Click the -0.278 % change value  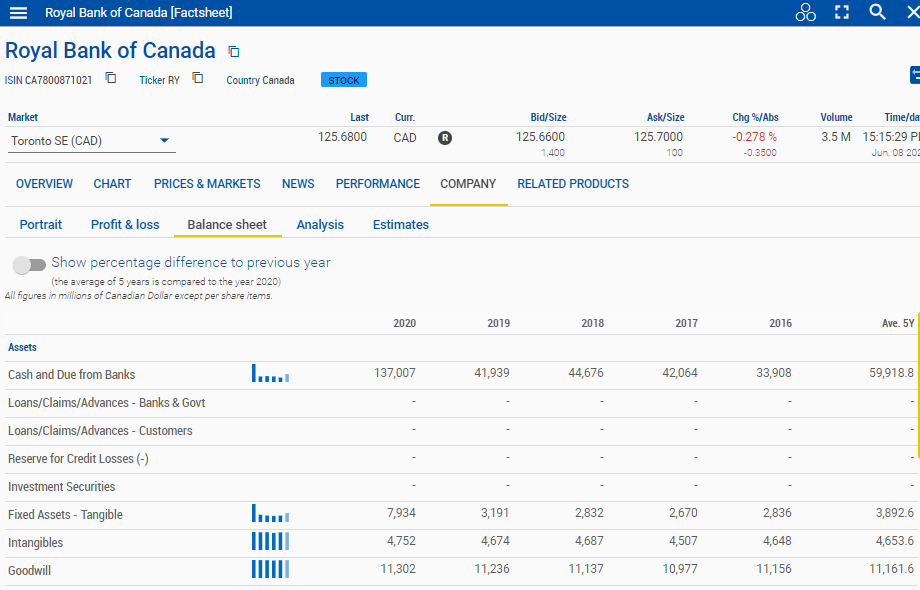pyautogui.click(x=755, y=137)
